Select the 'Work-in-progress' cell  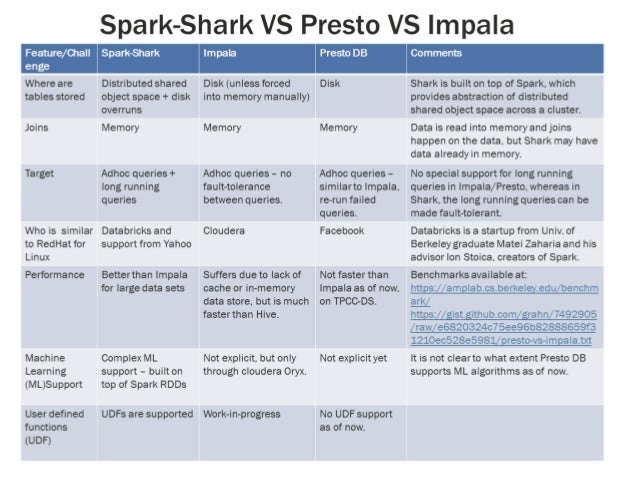click(257, 433)
